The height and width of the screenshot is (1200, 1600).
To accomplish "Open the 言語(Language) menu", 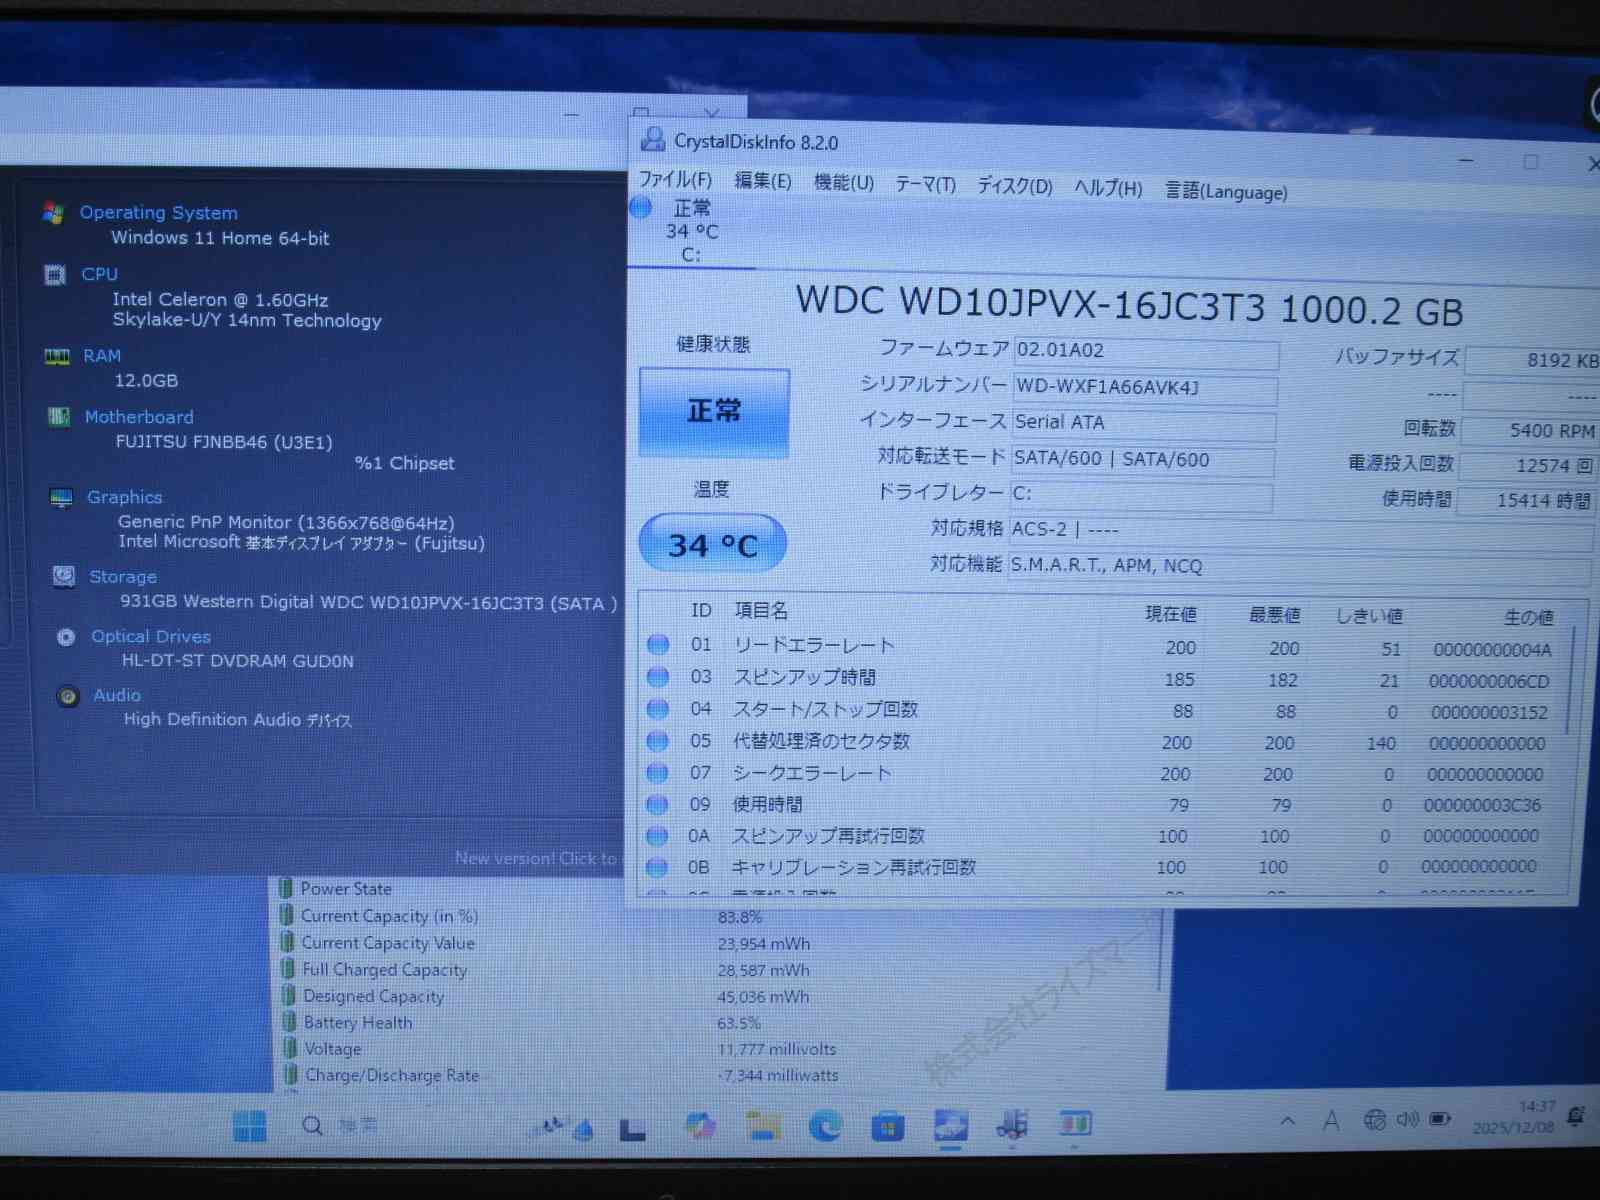I will [1226, 191].
